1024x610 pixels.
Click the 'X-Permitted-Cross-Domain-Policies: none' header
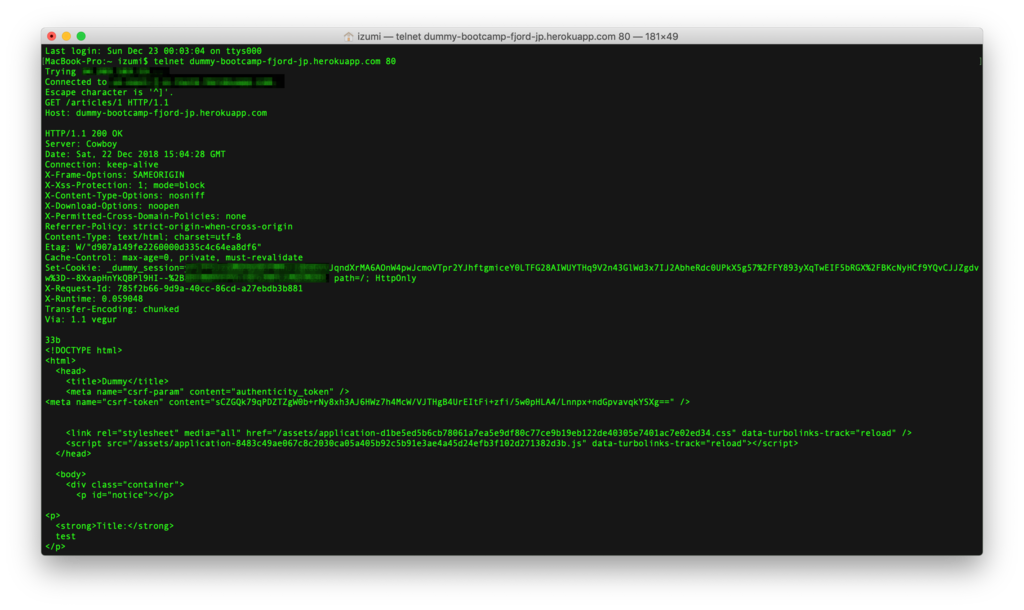(146, 216)
